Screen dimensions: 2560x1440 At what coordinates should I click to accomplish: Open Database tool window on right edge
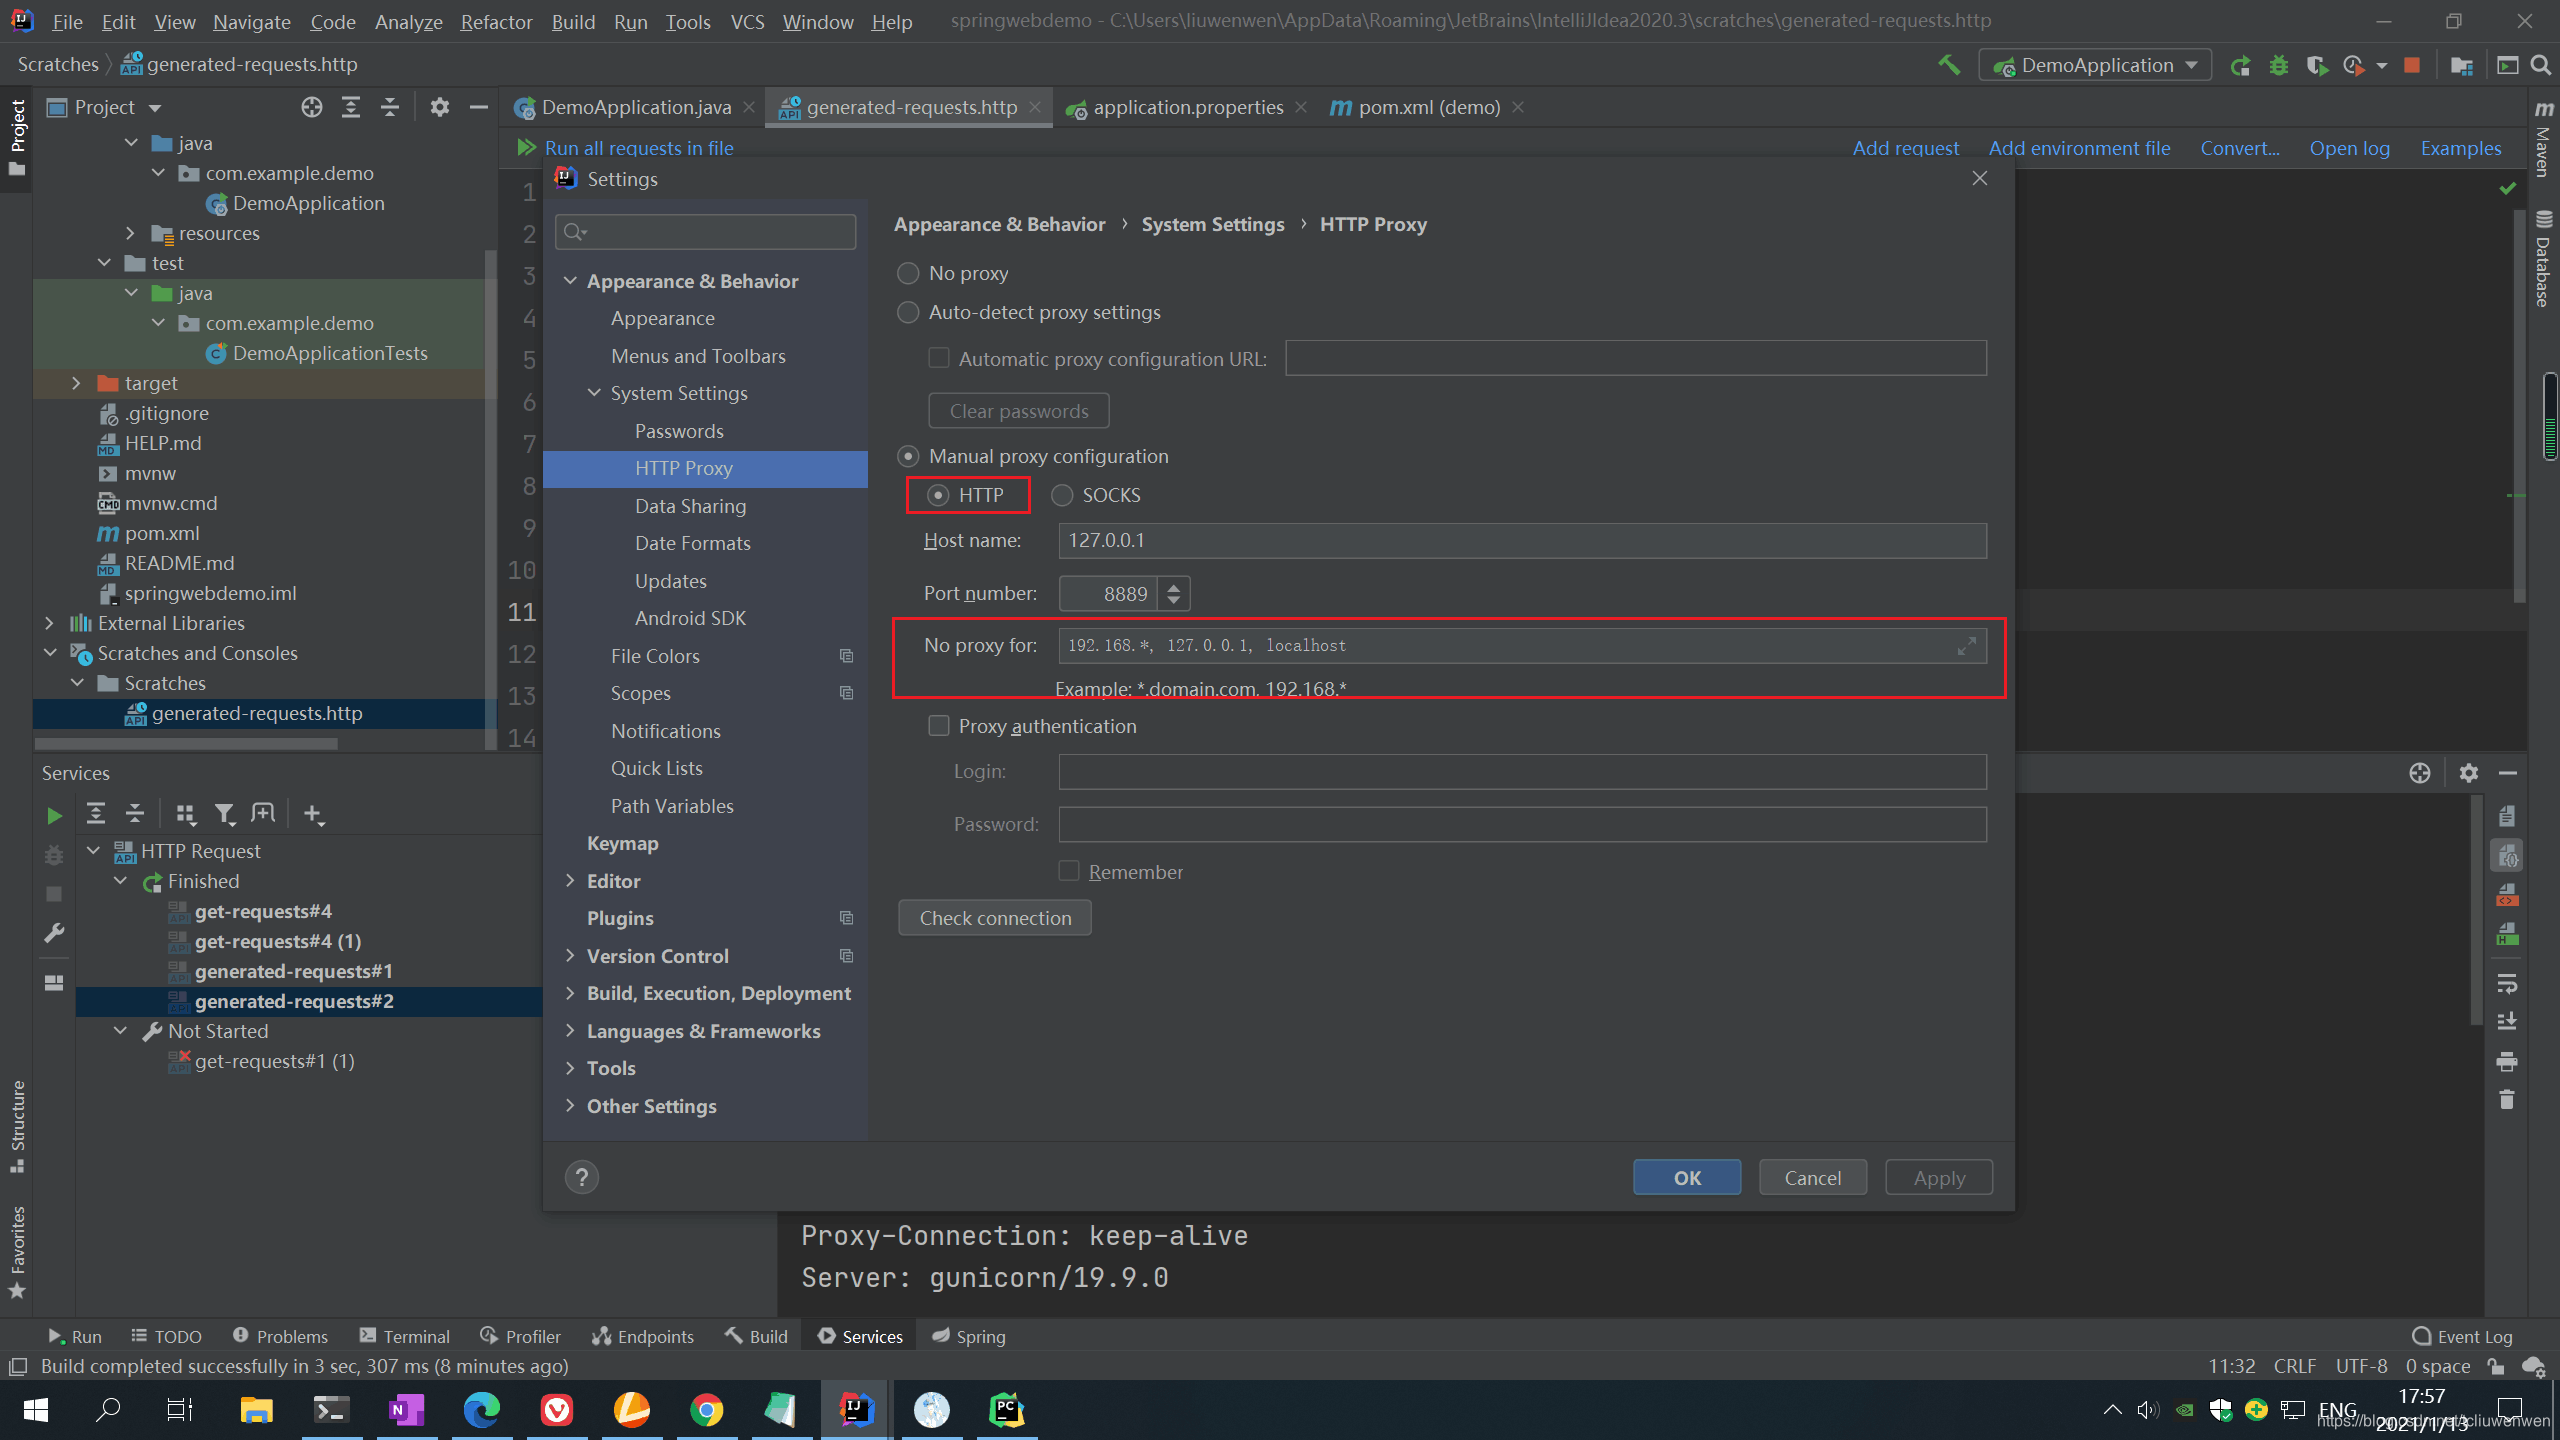click(x=2544, y=259)
